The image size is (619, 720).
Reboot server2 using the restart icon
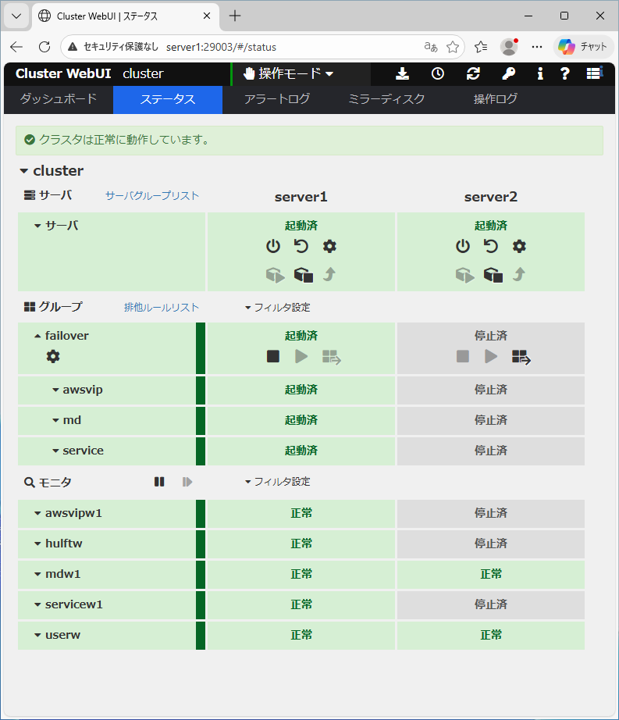click(491, 246)
